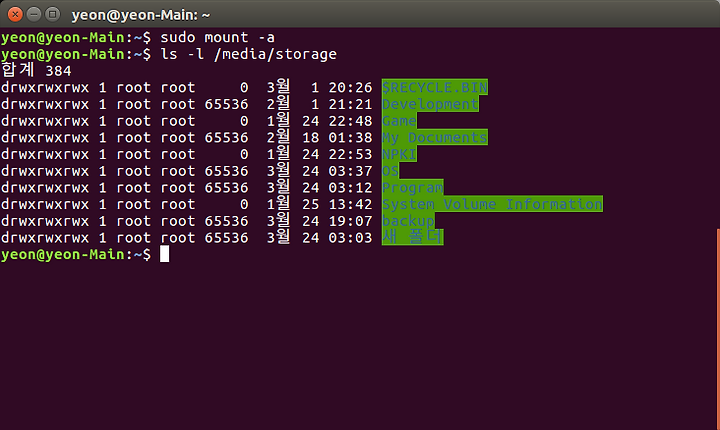Click the drwxrwxrwx permissions in the $RECYCLE.BIN row

[x=45, y=87]
